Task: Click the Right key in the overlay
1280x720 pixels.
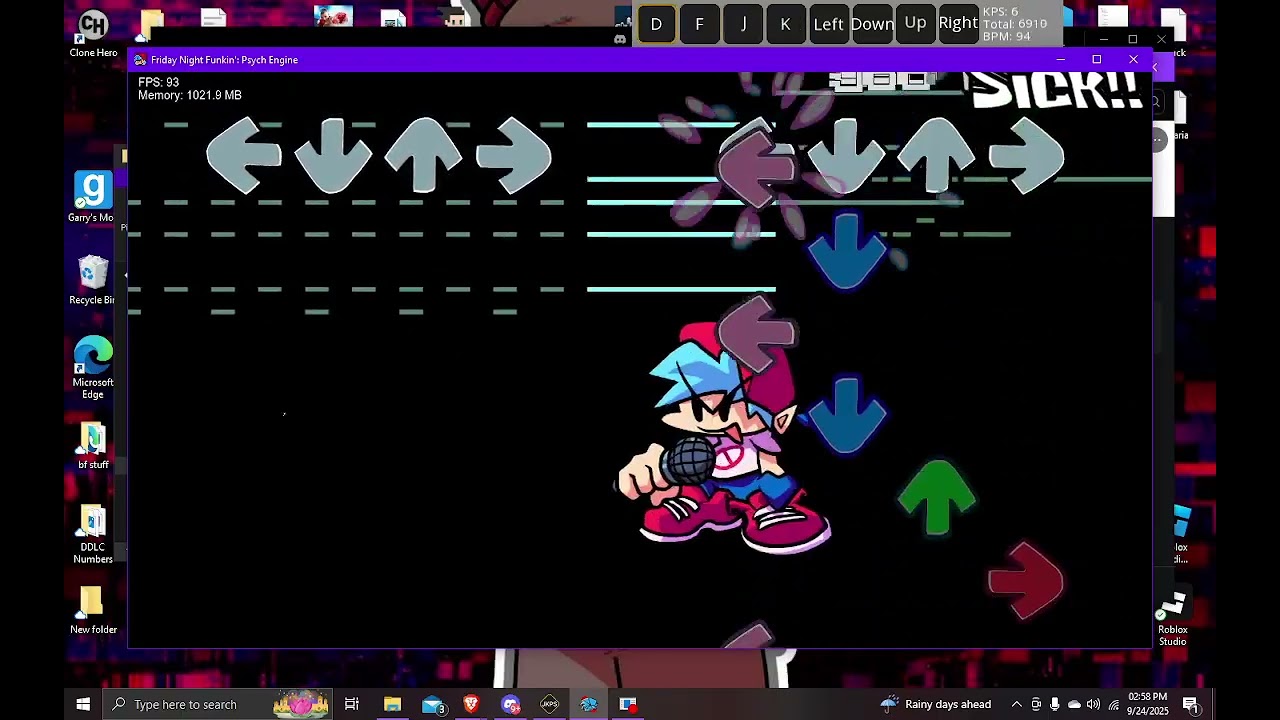Action: (x=958, y=24)
